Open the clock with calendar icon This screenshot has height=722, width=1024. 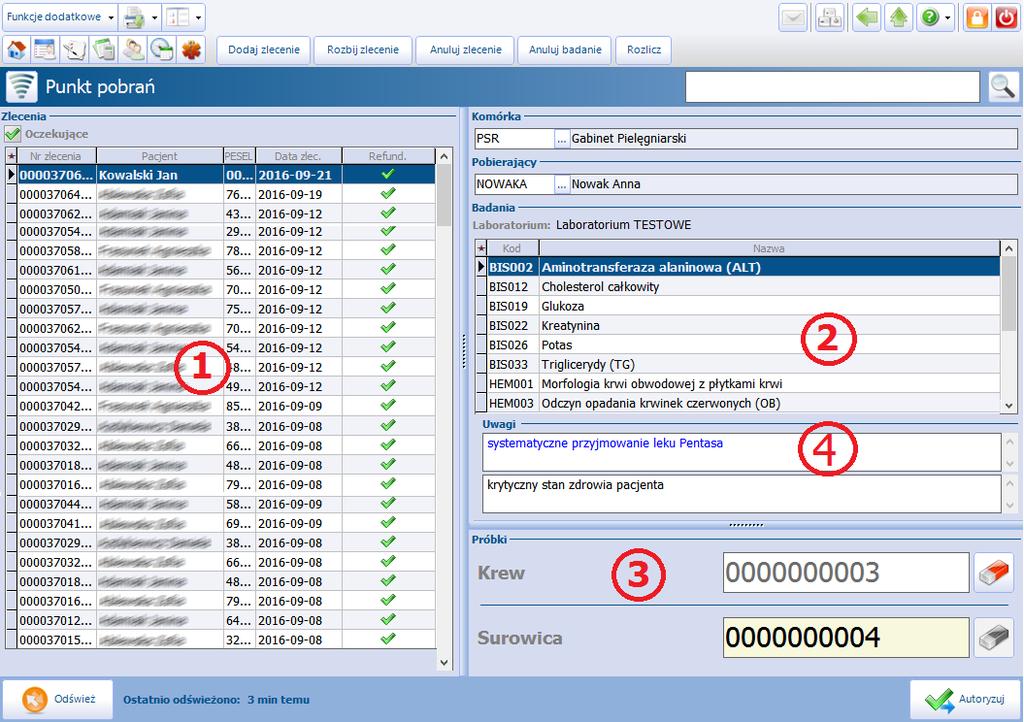[x=162, y=50]
